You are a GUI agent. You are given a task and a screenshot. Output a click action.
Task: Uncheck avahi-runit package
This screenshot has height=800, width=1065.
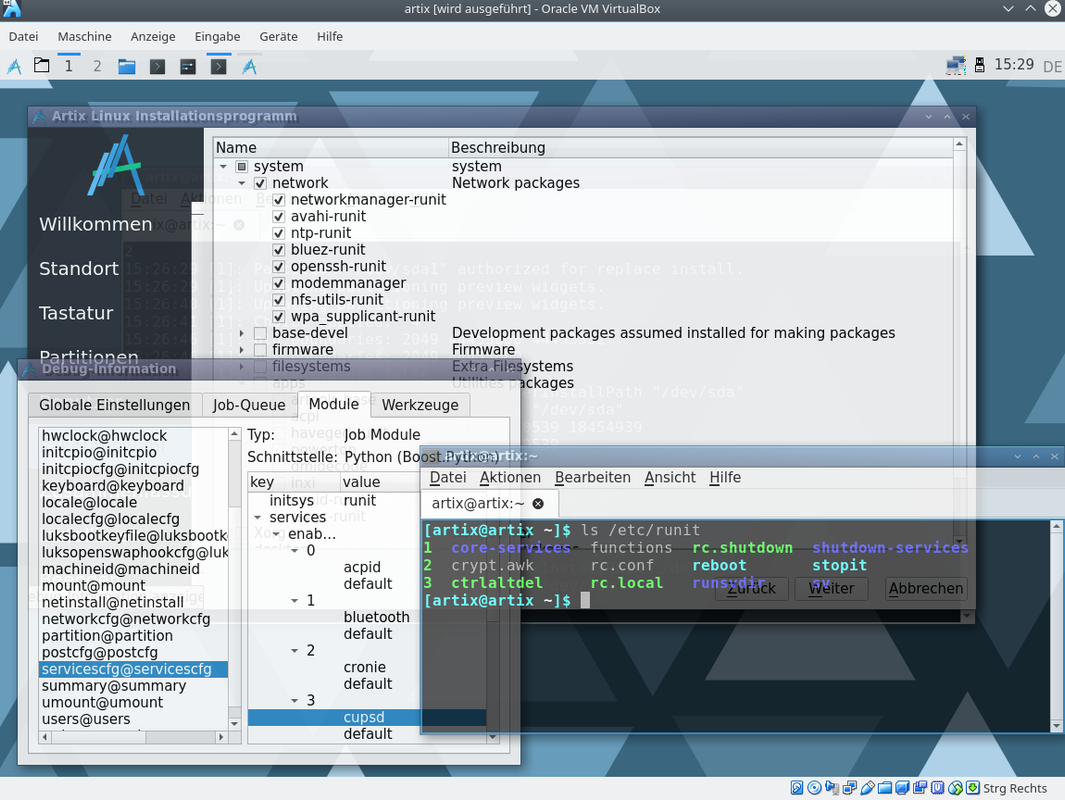click(278, 217)
